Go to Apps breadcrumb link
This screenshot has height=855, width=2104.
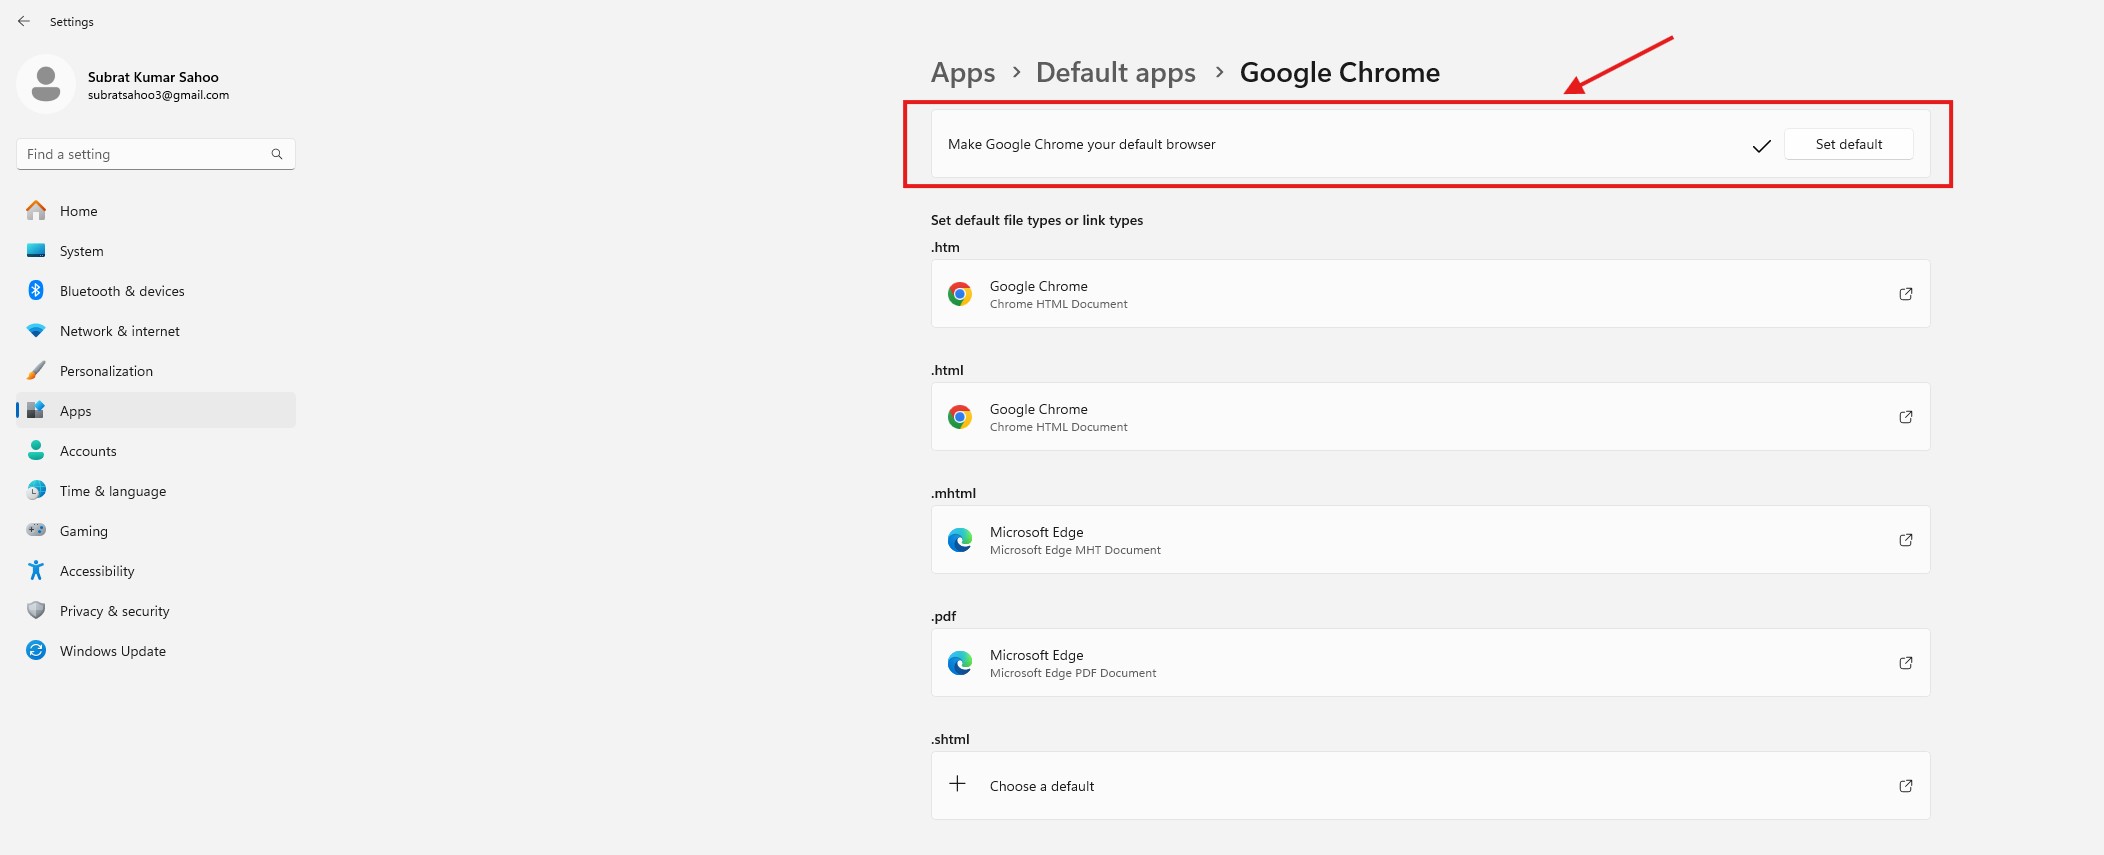962,73
